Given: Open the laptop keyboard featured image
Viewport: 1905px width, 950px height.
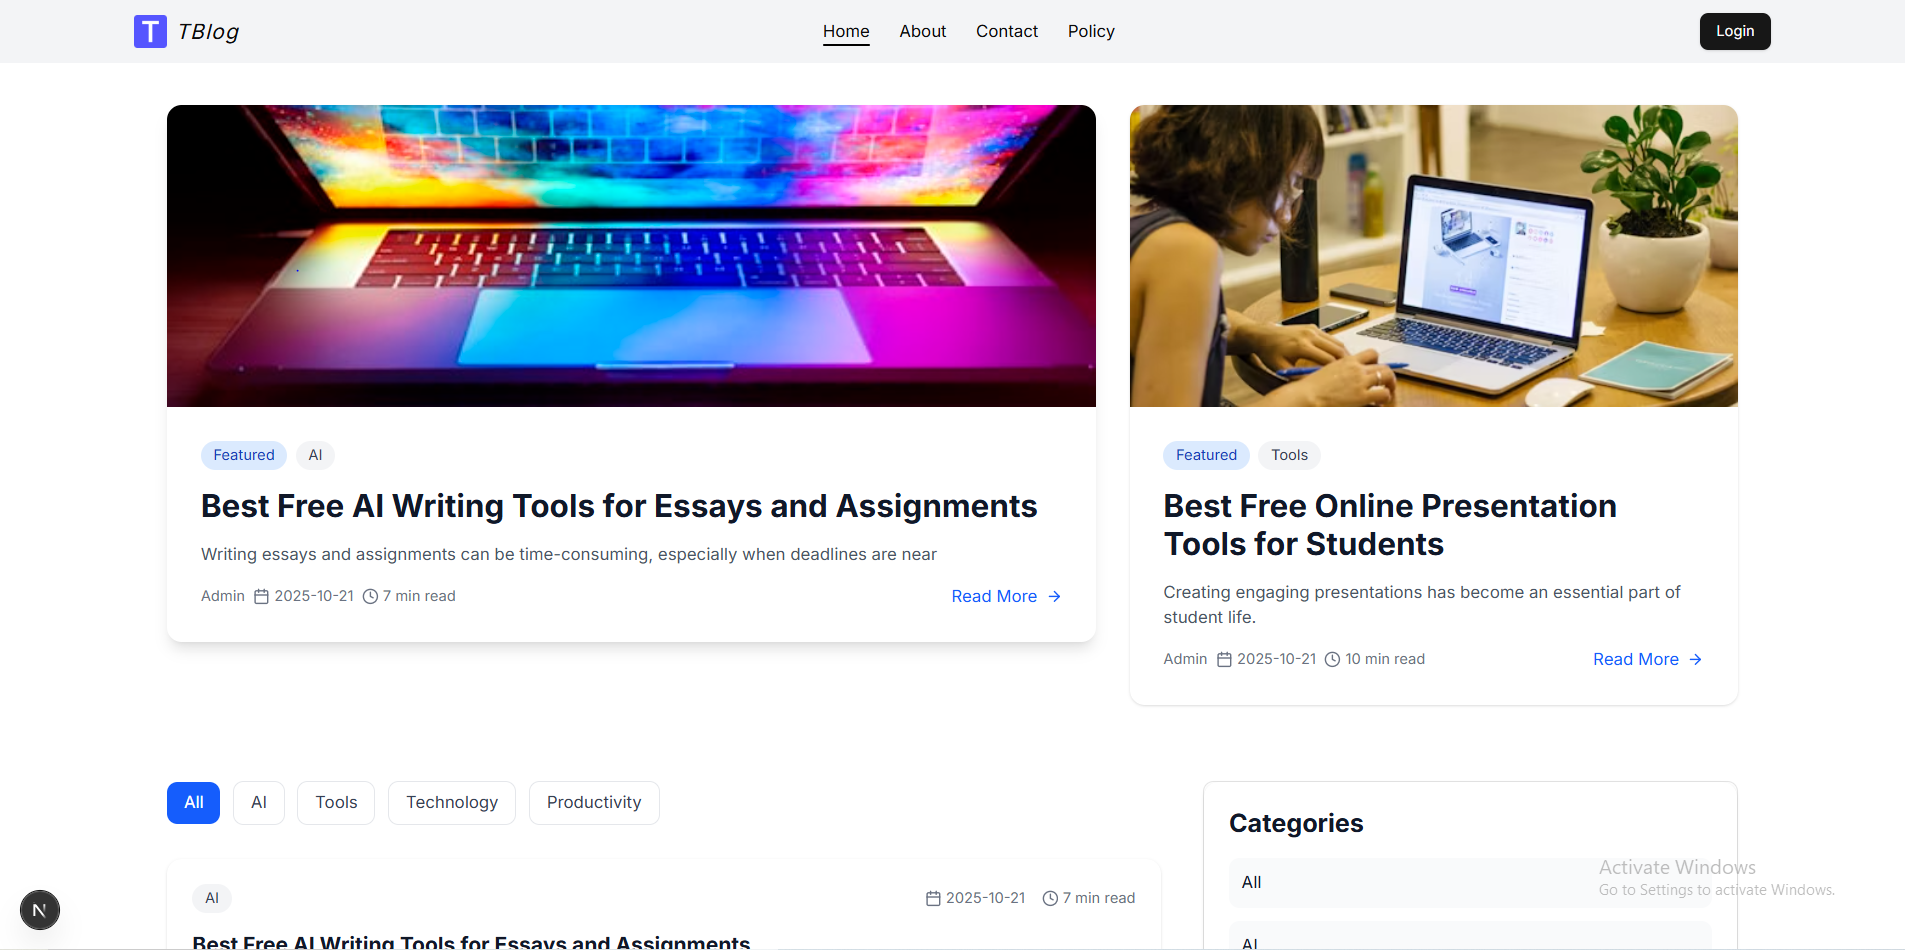Looking at the screenshot, I should tap(631, 256).
